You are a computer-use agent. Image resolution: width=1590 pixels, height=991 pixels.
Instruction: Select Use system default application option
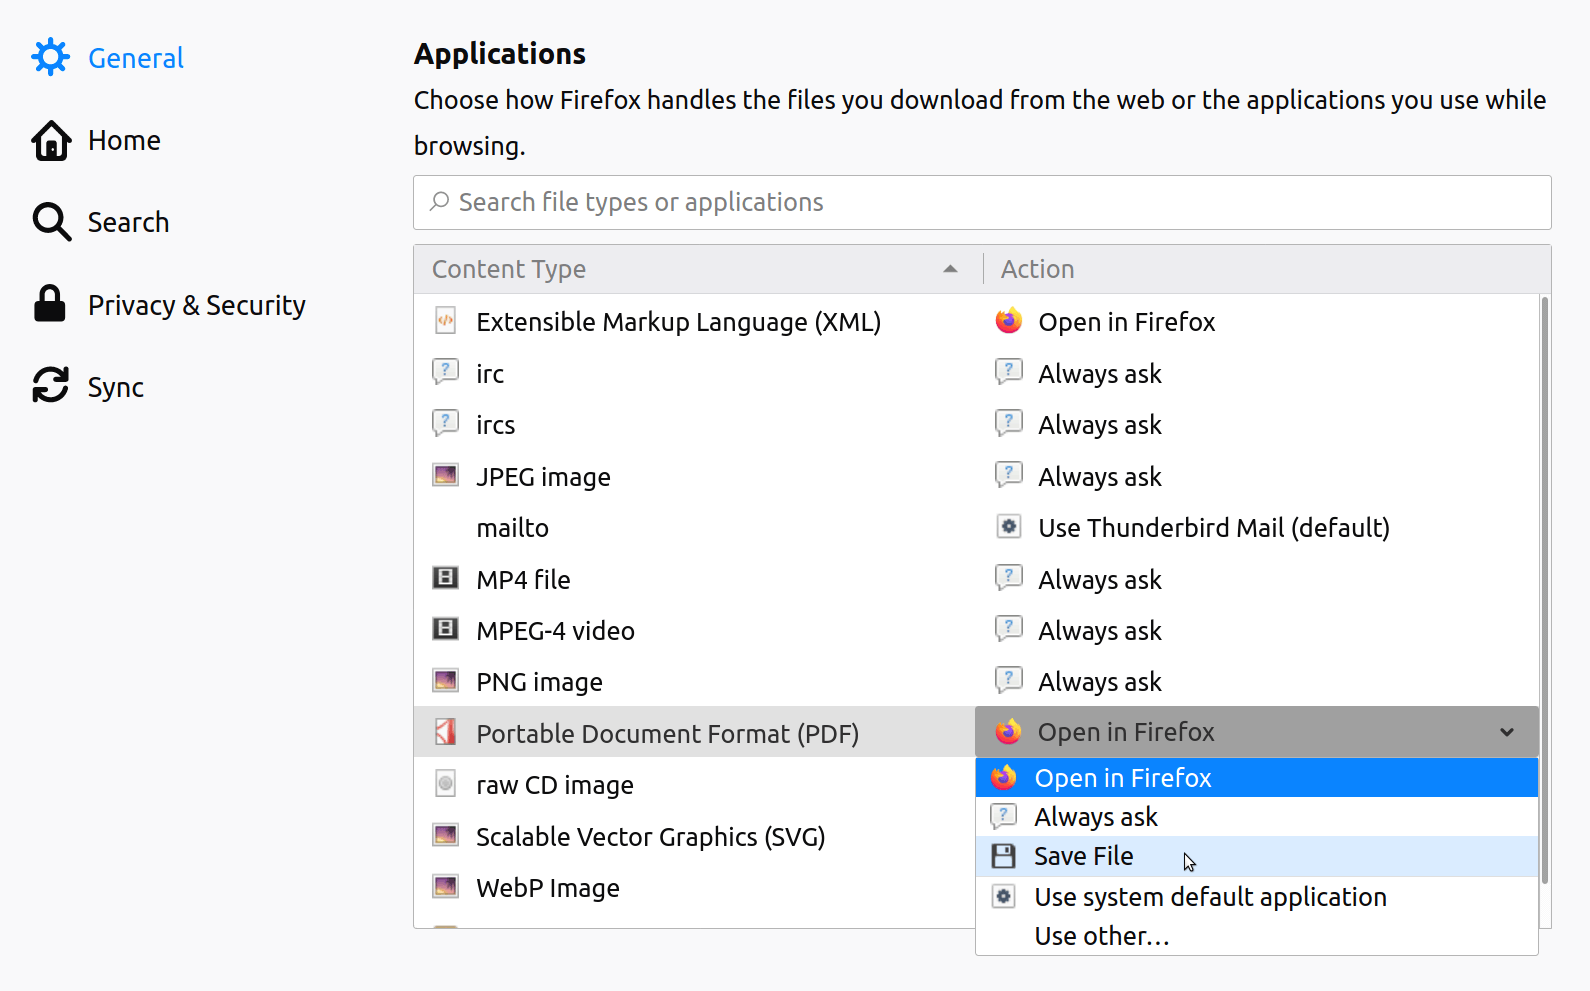point(1210,897)
